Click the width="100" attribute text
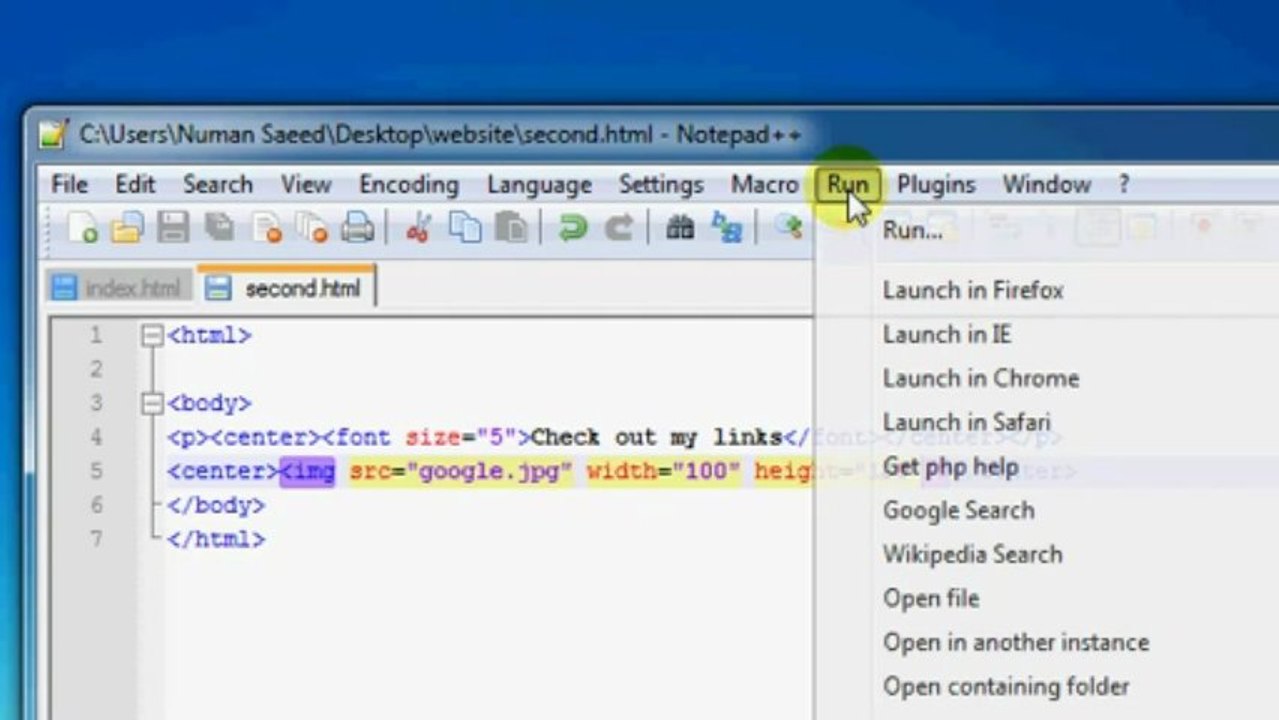Screen dimensions: 1279x720 coord(664,472)
